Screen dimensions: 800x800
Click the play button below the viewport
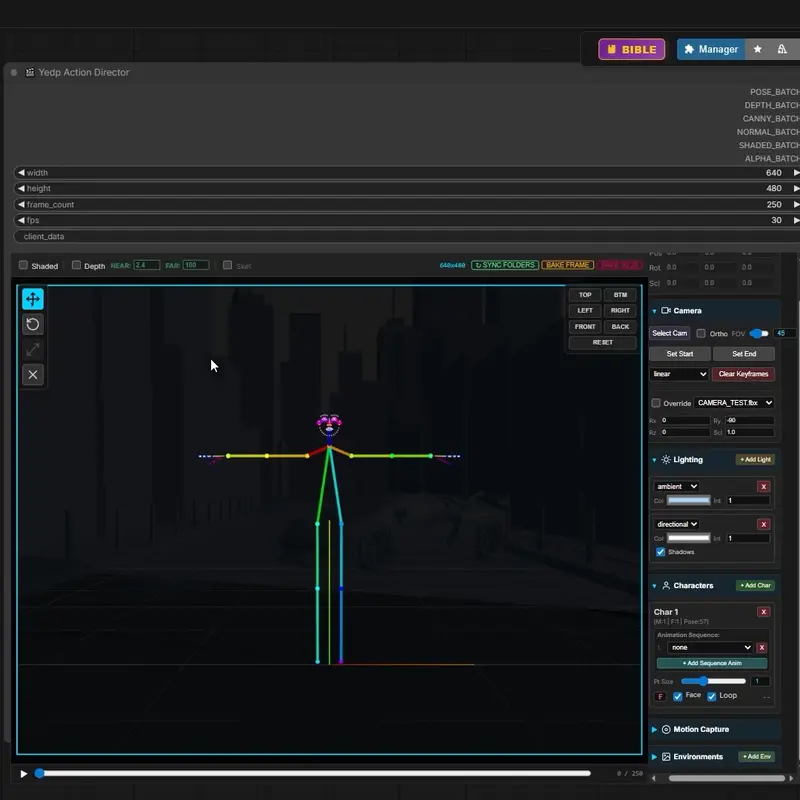click(x=23, y=773)
